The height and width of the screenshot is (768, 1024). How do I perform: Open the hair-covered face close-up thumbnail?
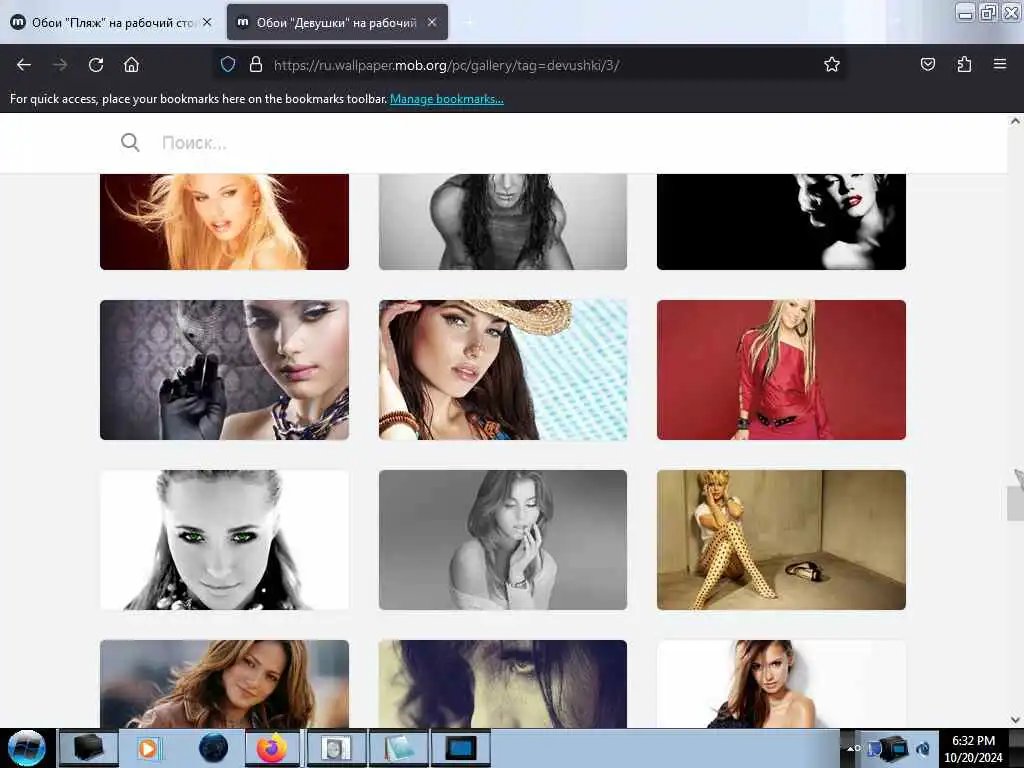[x=503, y=684]
